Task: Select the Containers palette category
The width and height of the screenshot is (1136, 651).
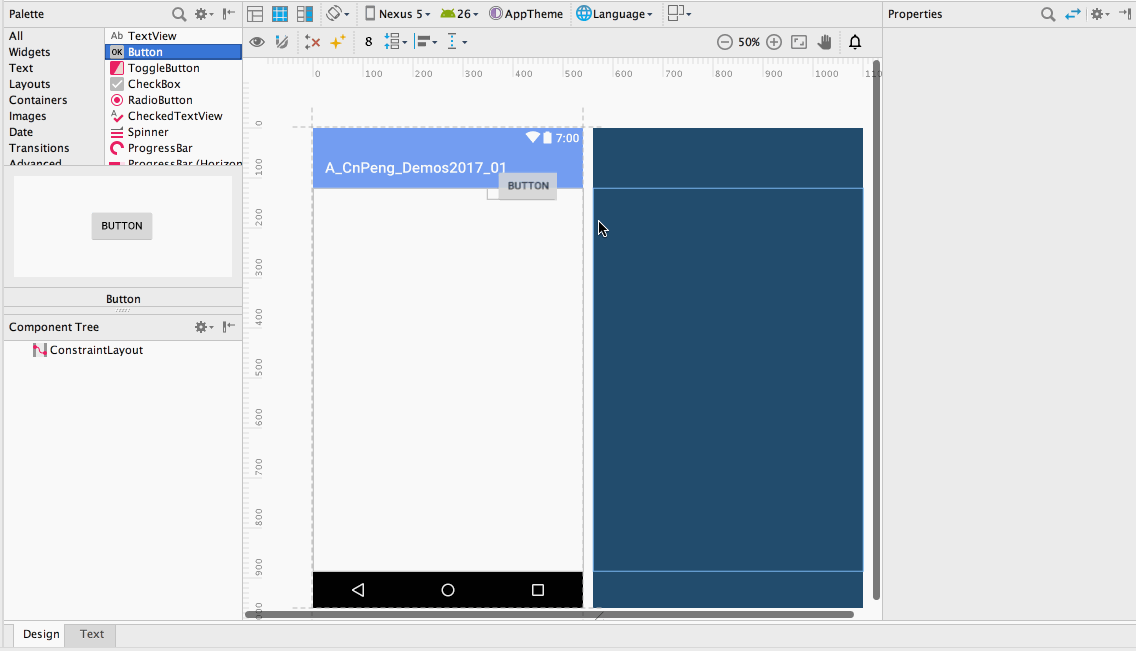Action: [38, 100]
